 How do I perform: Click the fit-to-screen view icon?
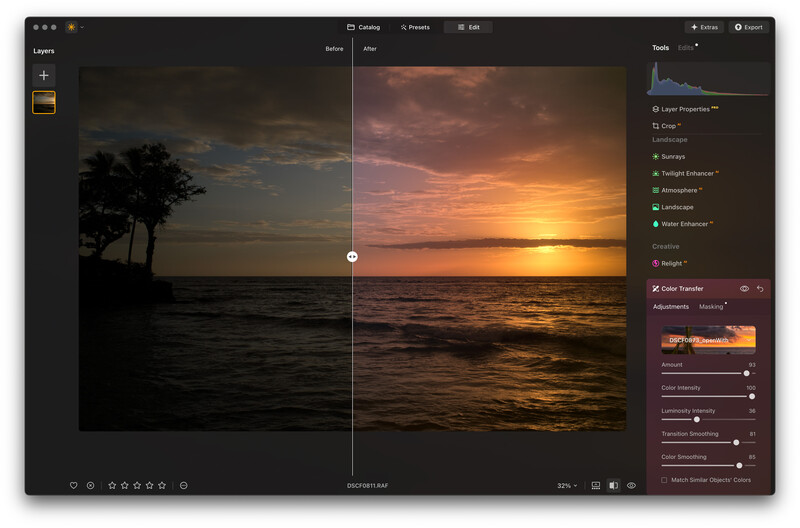(x=595, y=486)
